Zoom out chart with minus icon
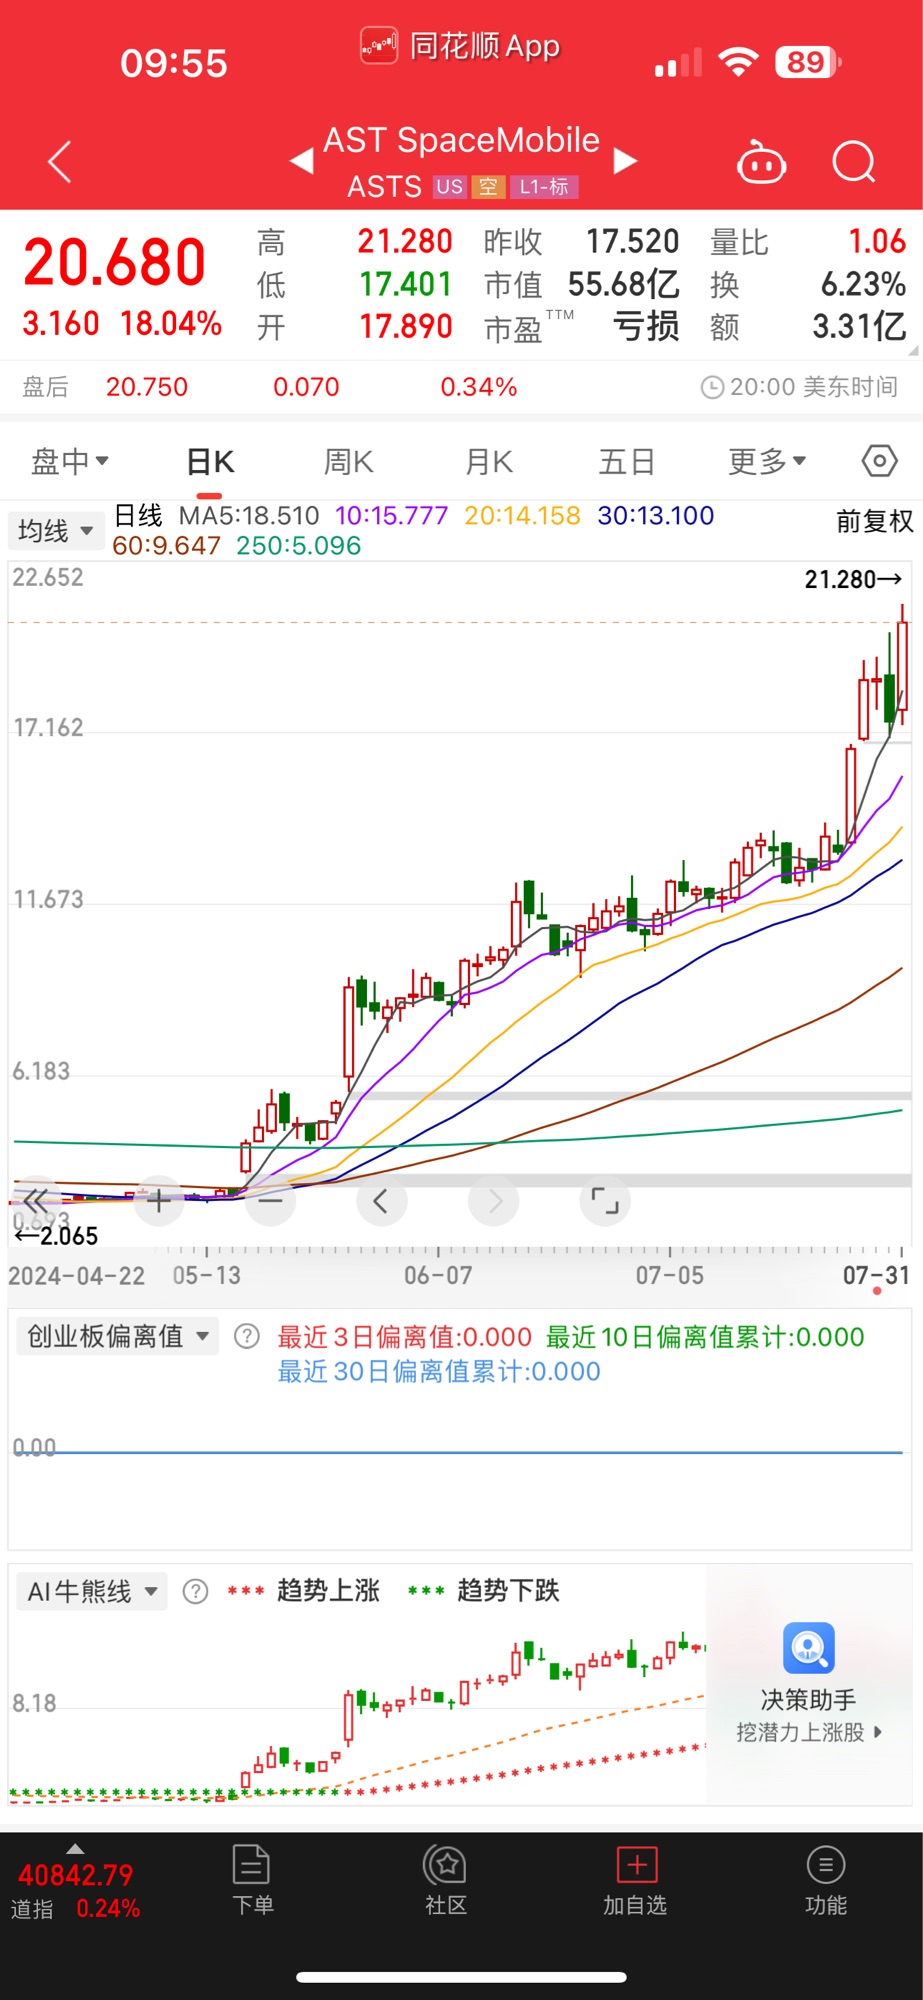The image size is (923, 2000). point(270,1200)
